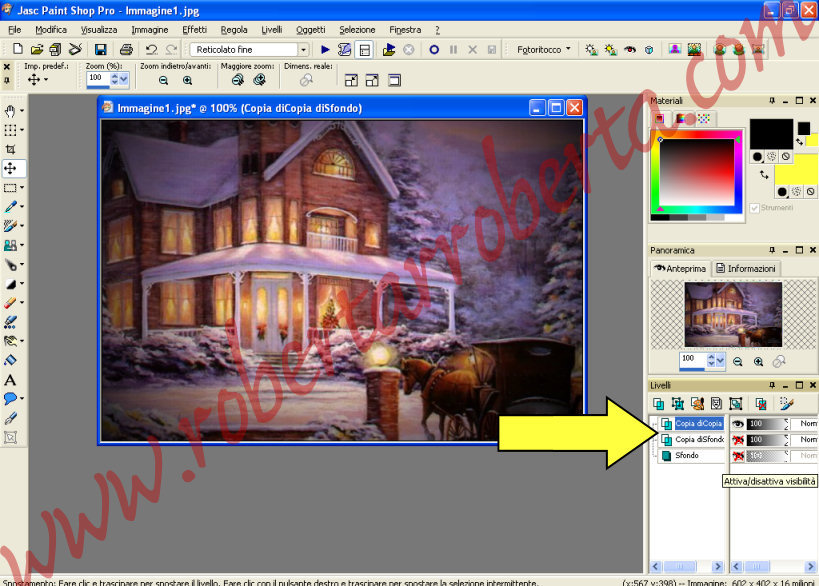
Task: Click the Zoom percent input field
Action: tap(99, 78)
